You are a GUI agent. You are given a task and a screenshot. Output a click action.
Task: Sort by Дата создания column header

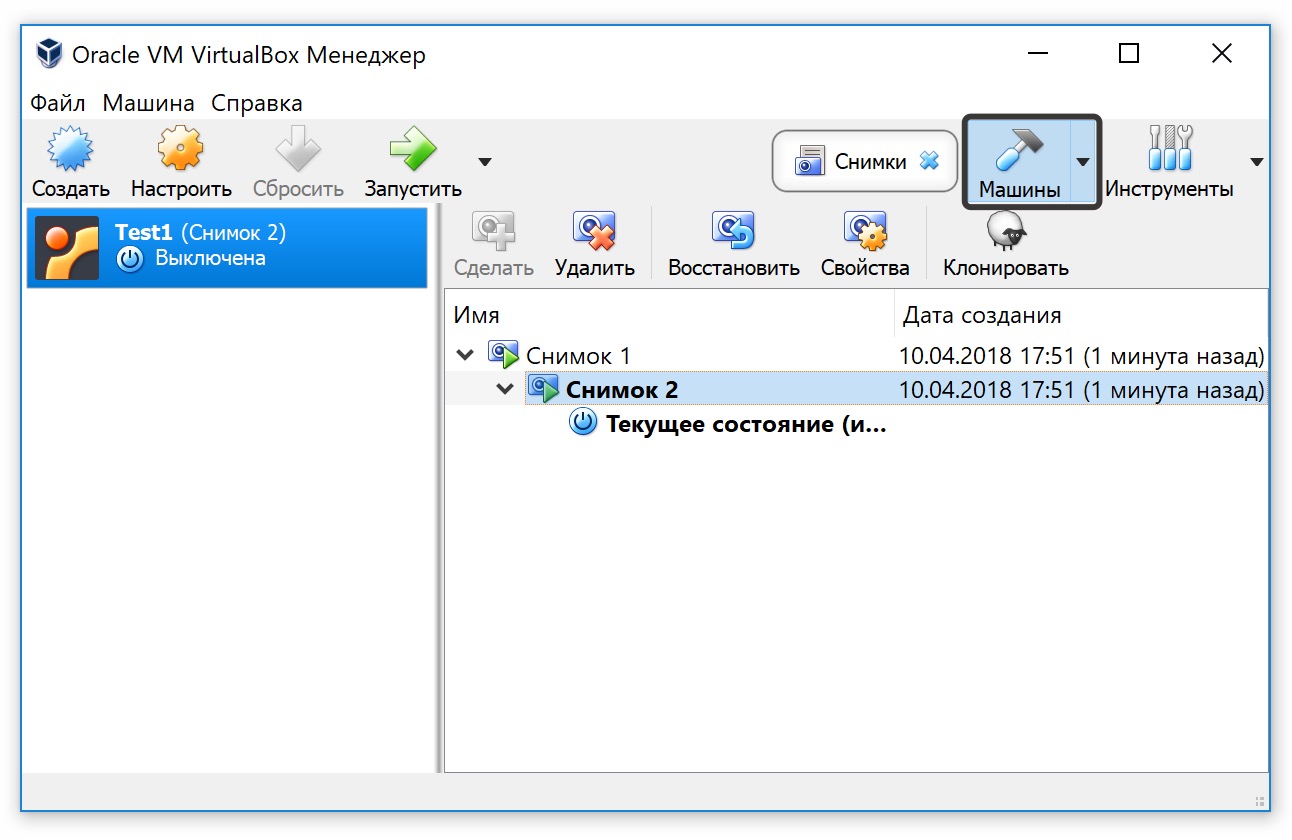1081,315
